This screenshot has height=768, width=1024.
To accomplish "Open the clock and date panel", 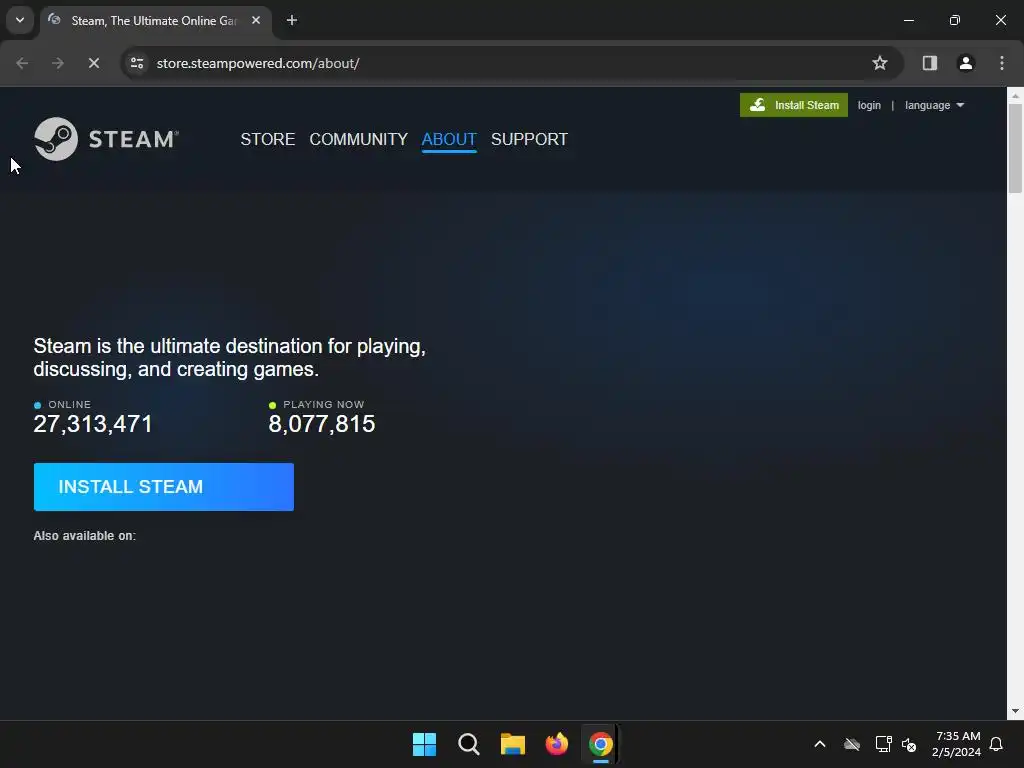I will pyautogui.click(x=957, y=744).
